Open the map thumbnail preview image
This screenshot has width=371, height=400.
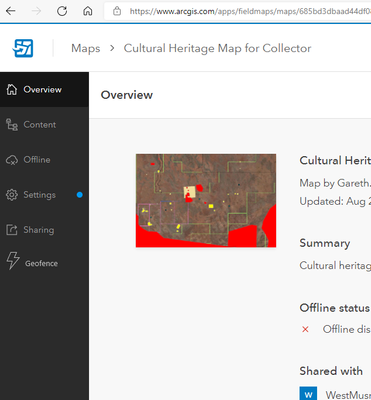click(206, 200)
